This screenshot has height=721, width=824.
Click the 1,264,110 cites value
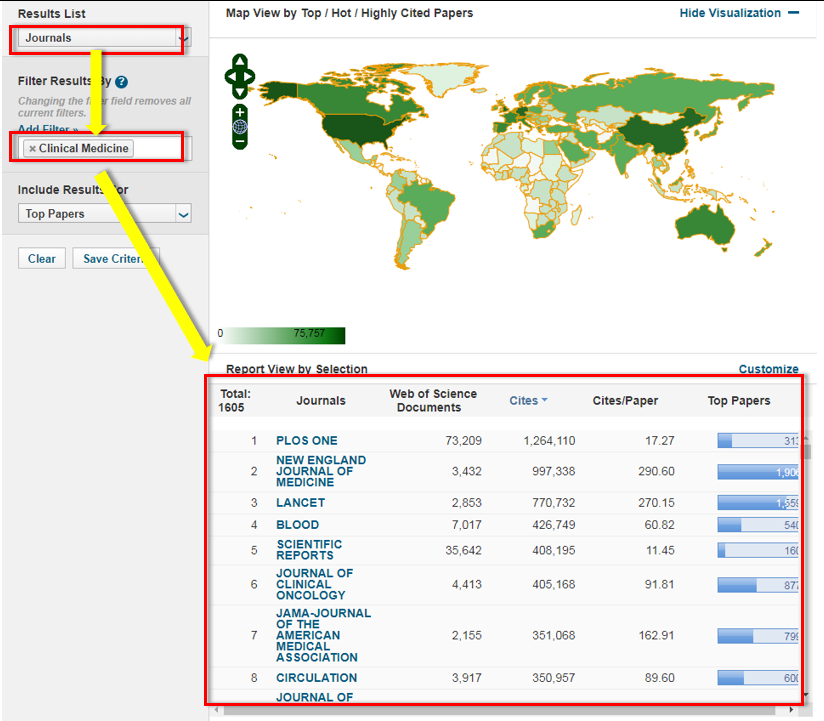coord(549,440)
